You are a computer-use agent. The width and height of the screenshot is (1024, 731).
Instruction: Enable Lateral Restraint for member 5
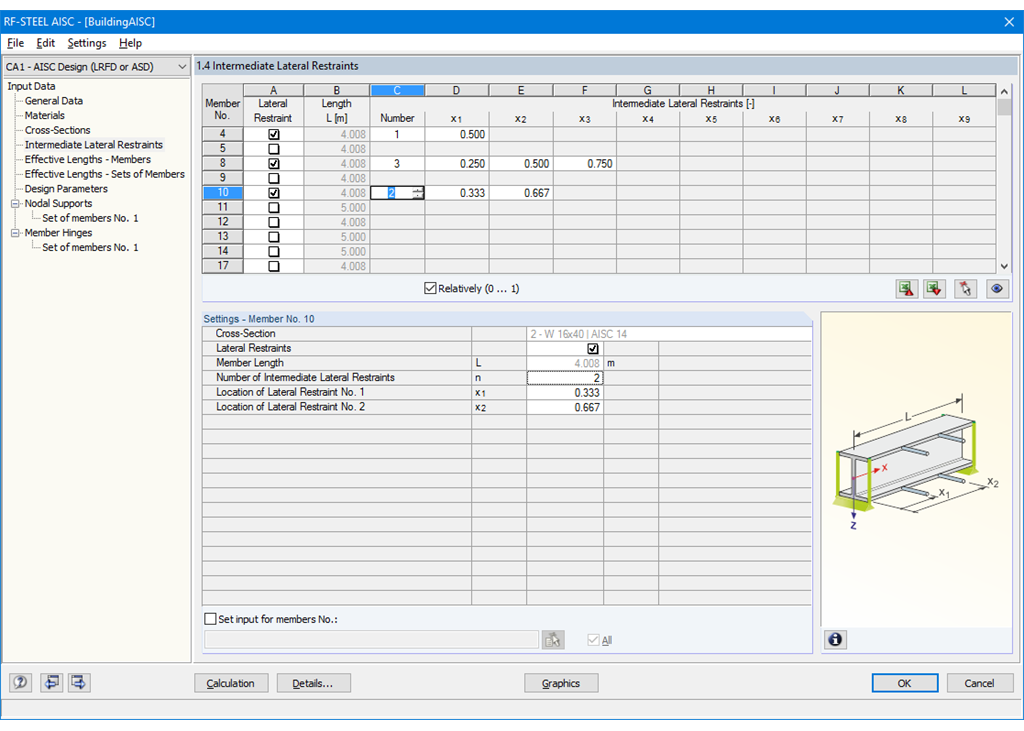click(274, 149)
